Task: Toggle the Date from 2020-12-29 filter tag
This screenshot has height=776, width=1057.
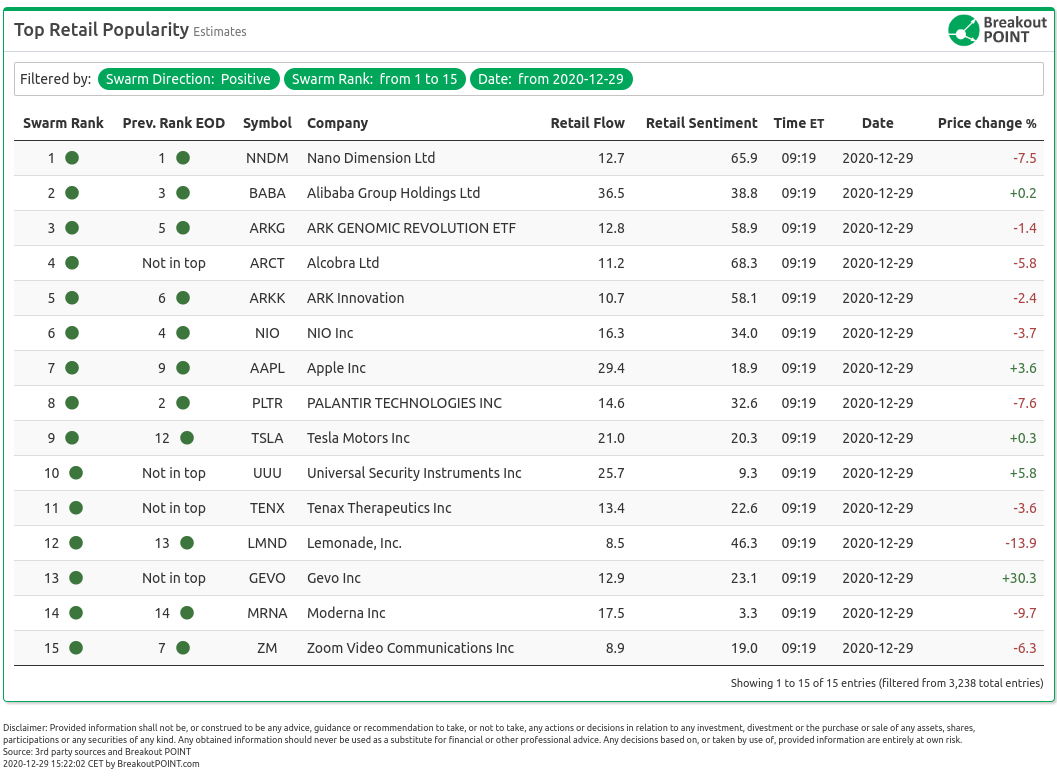Action: pyautogui.click(x=551, y=79)
